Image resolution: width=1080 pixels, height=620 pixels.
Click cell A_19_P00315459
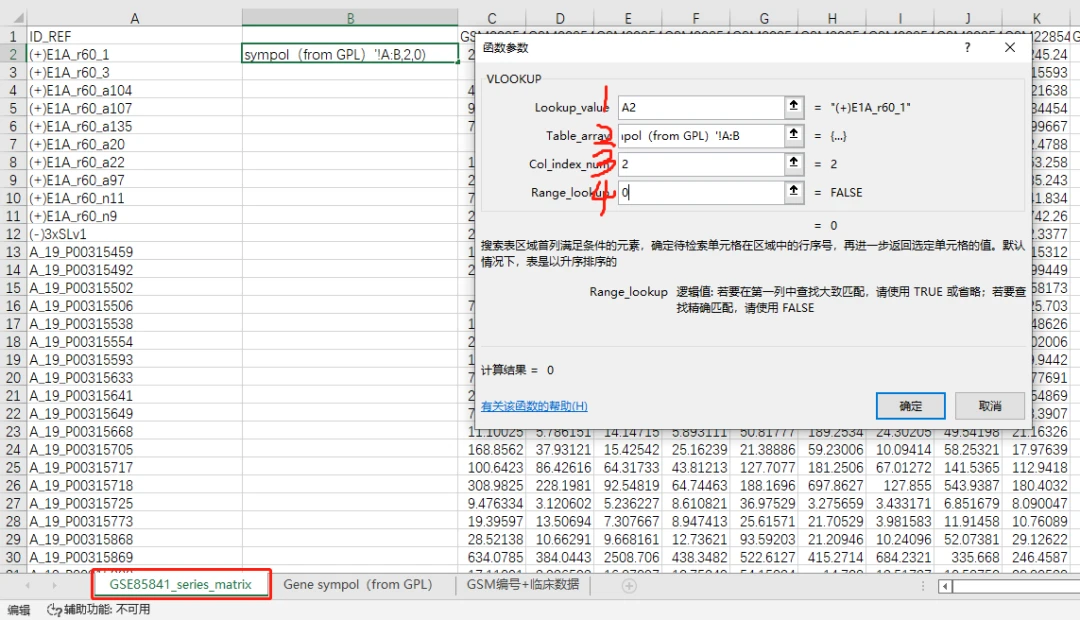coord(134,251)
